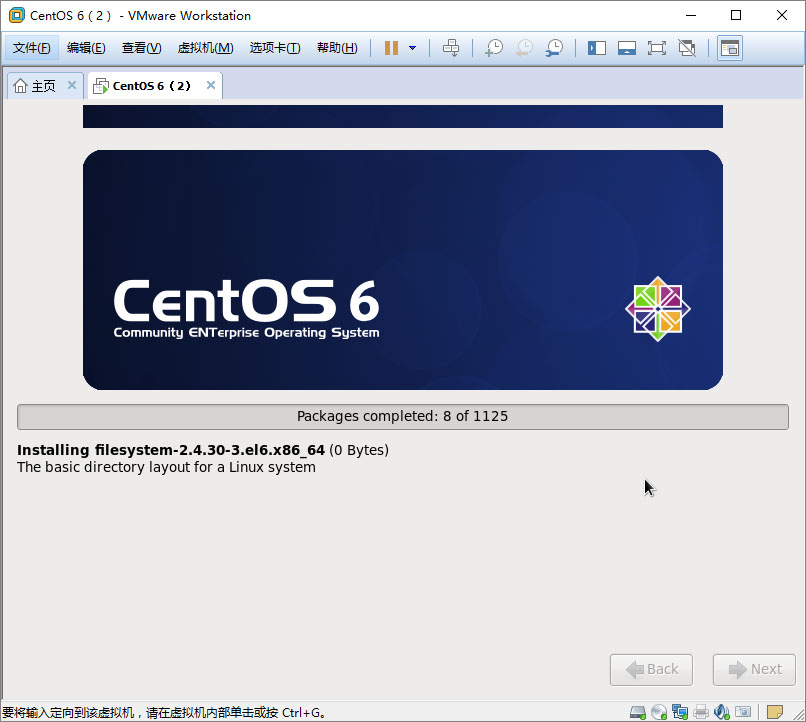This screenshot has width=806, height=722.
Task: Close the CentOS 6 (2) tab
Action: [x=210, y=86]
